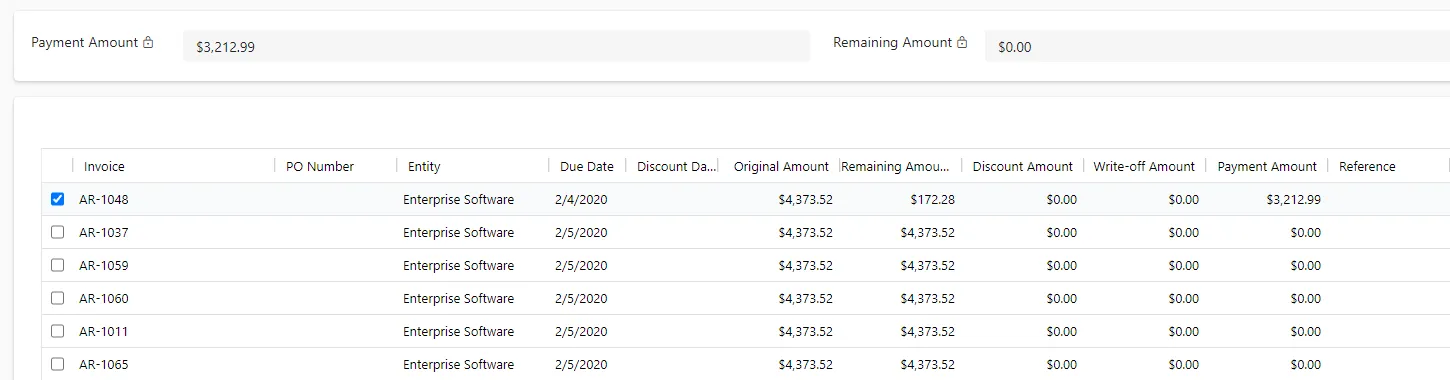
Task: Click the lock icon beside Payment Amount label
Action: point(148,43)
